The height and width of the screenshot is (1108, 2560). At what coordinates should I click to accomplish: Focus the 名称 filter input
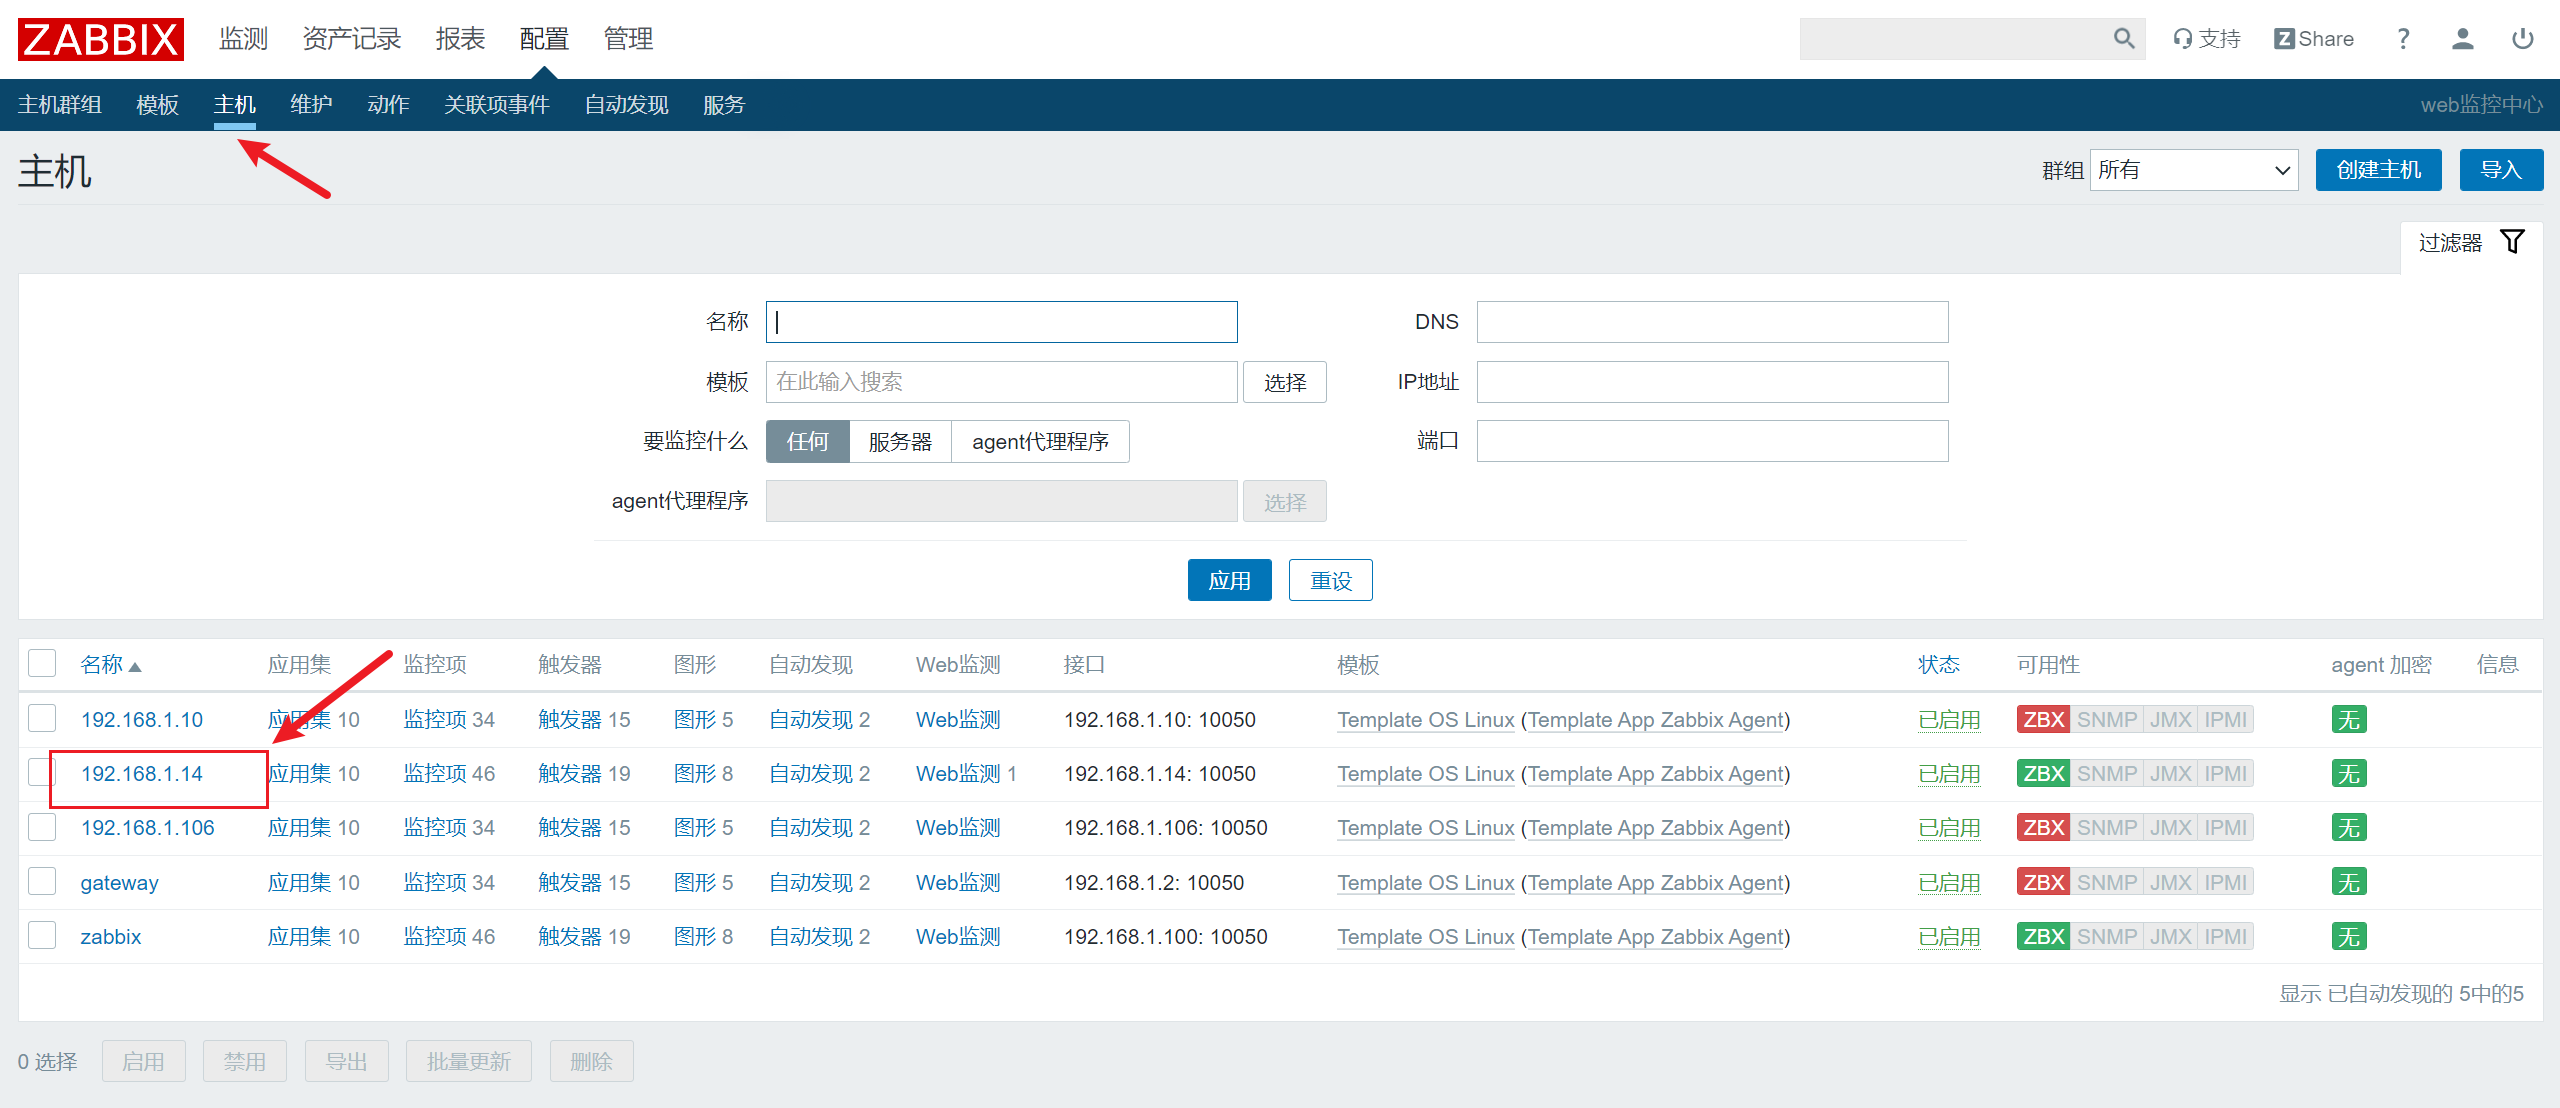[1002, 322]
